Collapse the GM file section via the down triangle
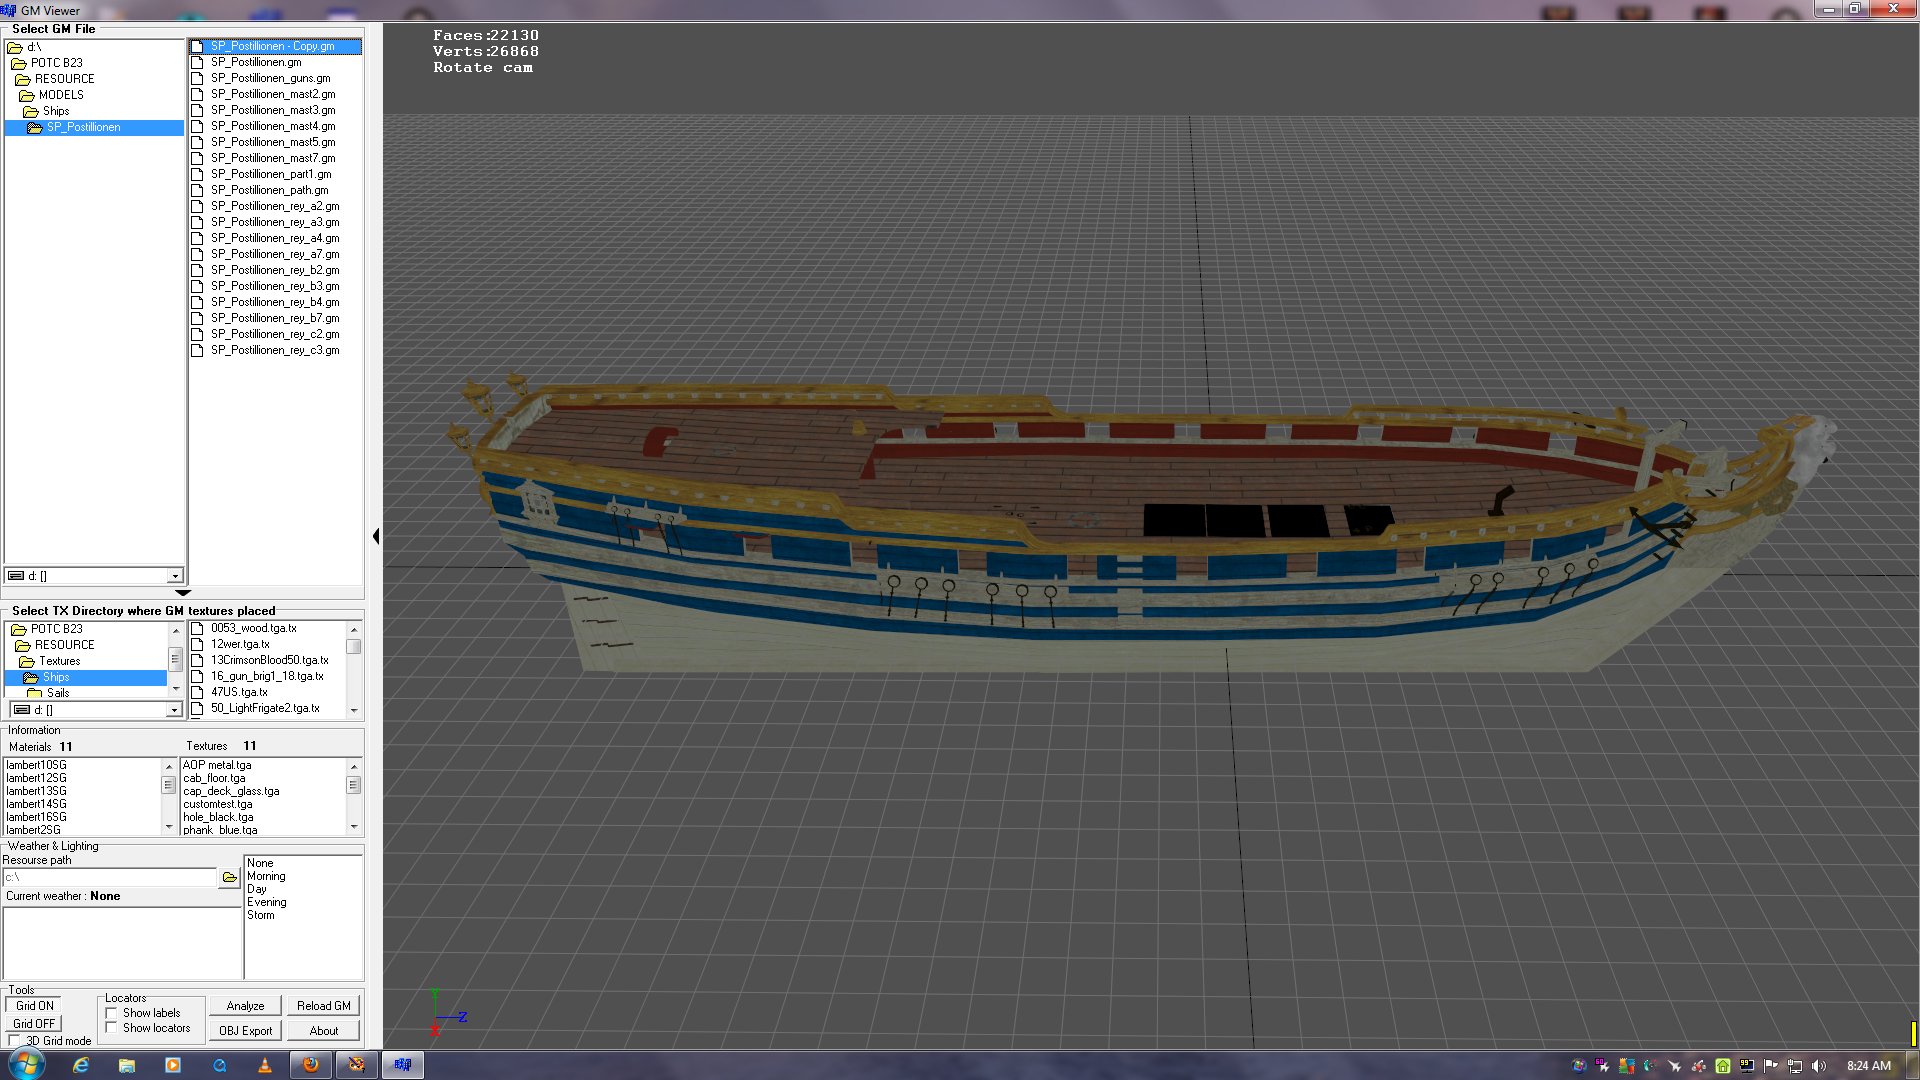Viewport: 1920px width, 1080px height. click(x=183, y=593)
